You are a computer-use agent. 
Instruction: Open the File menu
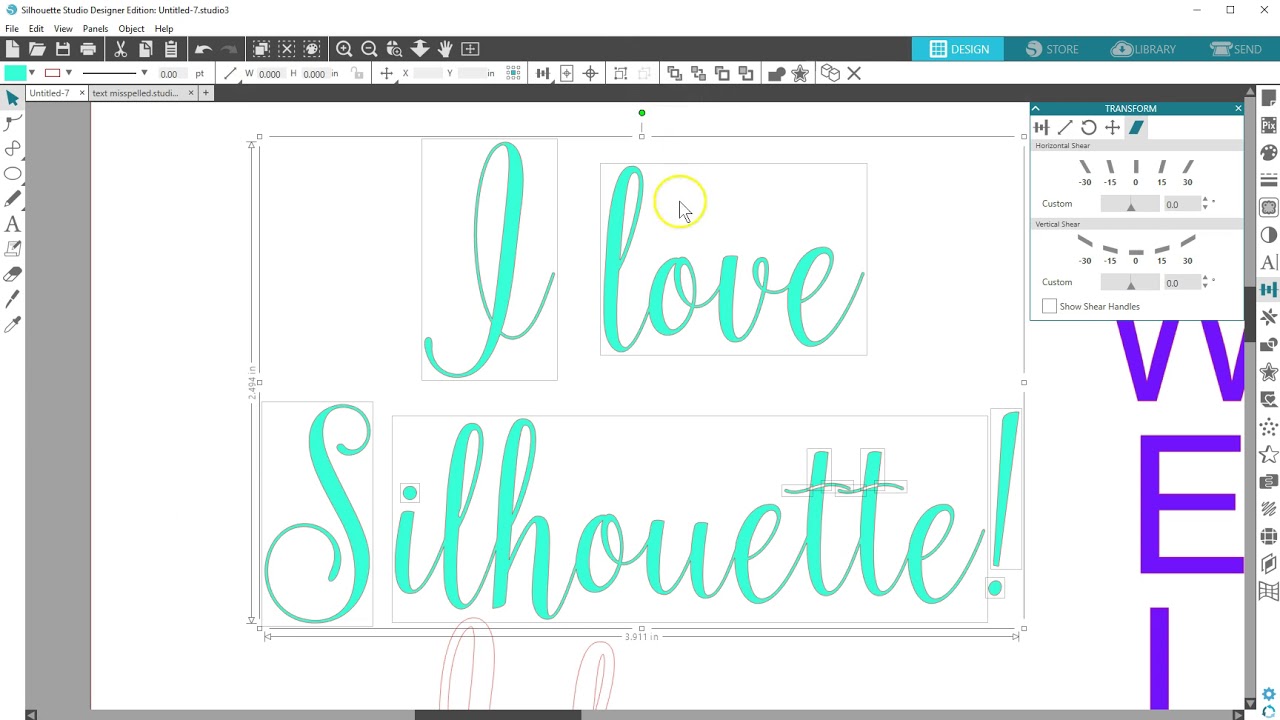pyautogui.click(x=12, y=29)
